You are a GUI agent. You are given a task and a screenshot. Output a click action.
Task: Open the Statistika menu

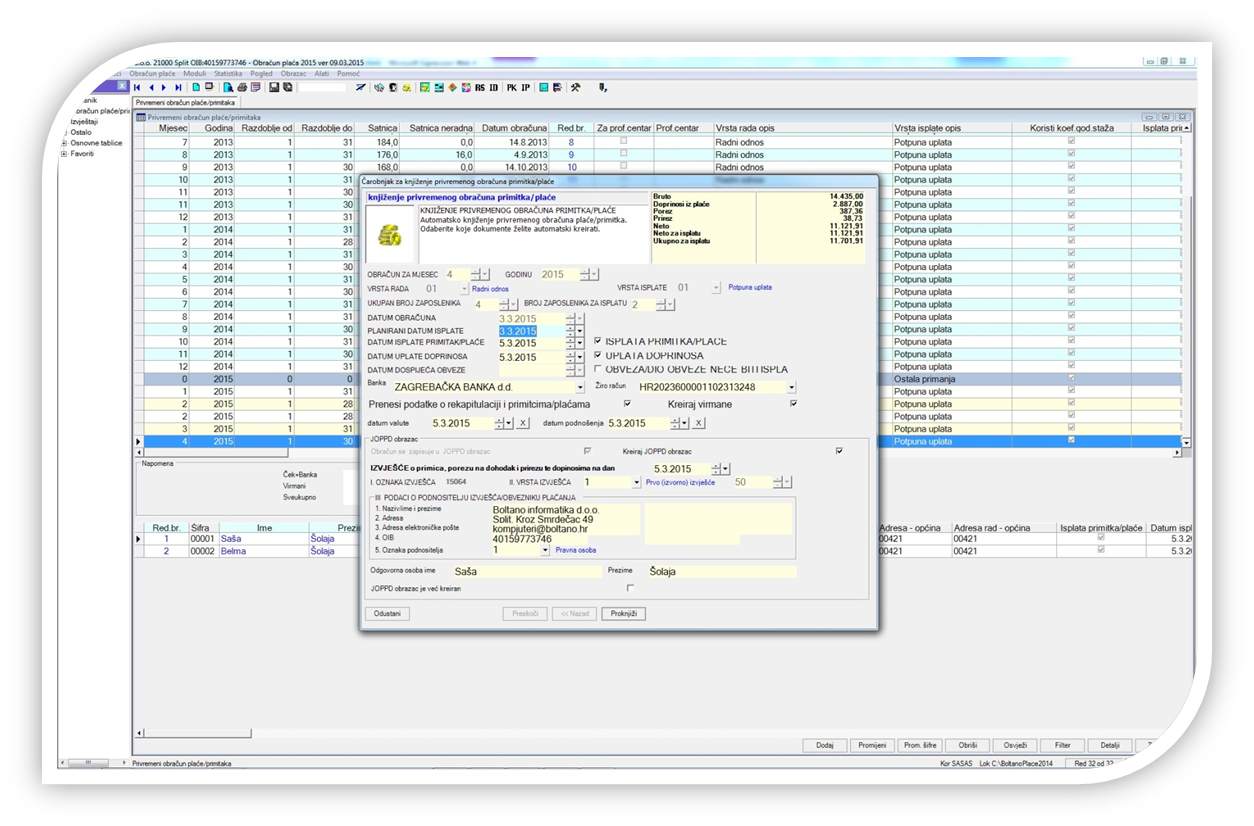(x=228, y=73)
